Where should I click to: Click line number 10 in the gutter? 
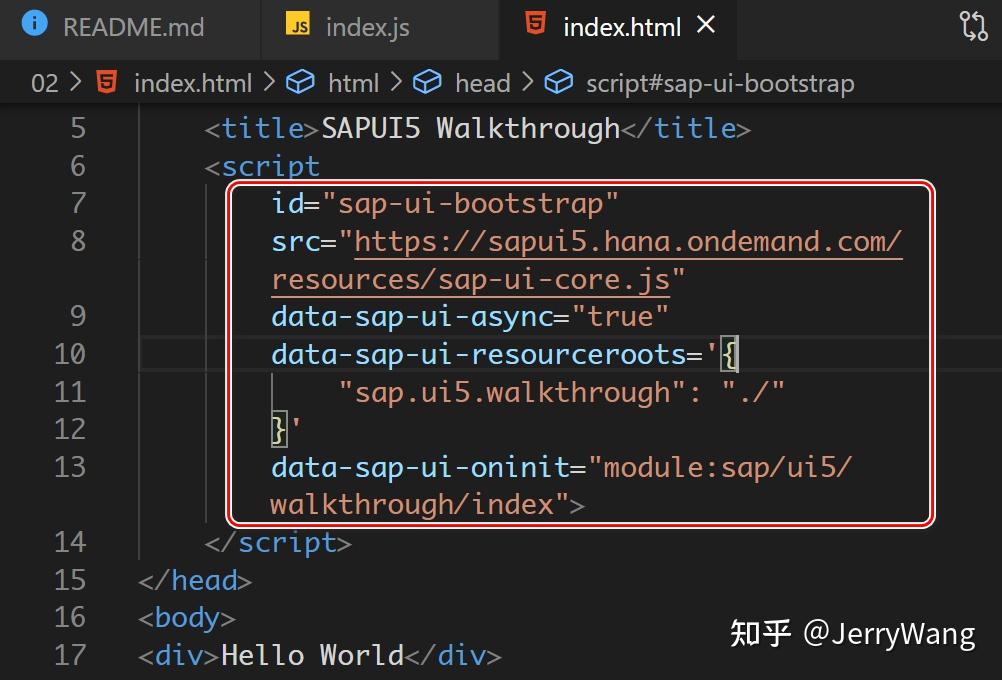click(70, 353)
